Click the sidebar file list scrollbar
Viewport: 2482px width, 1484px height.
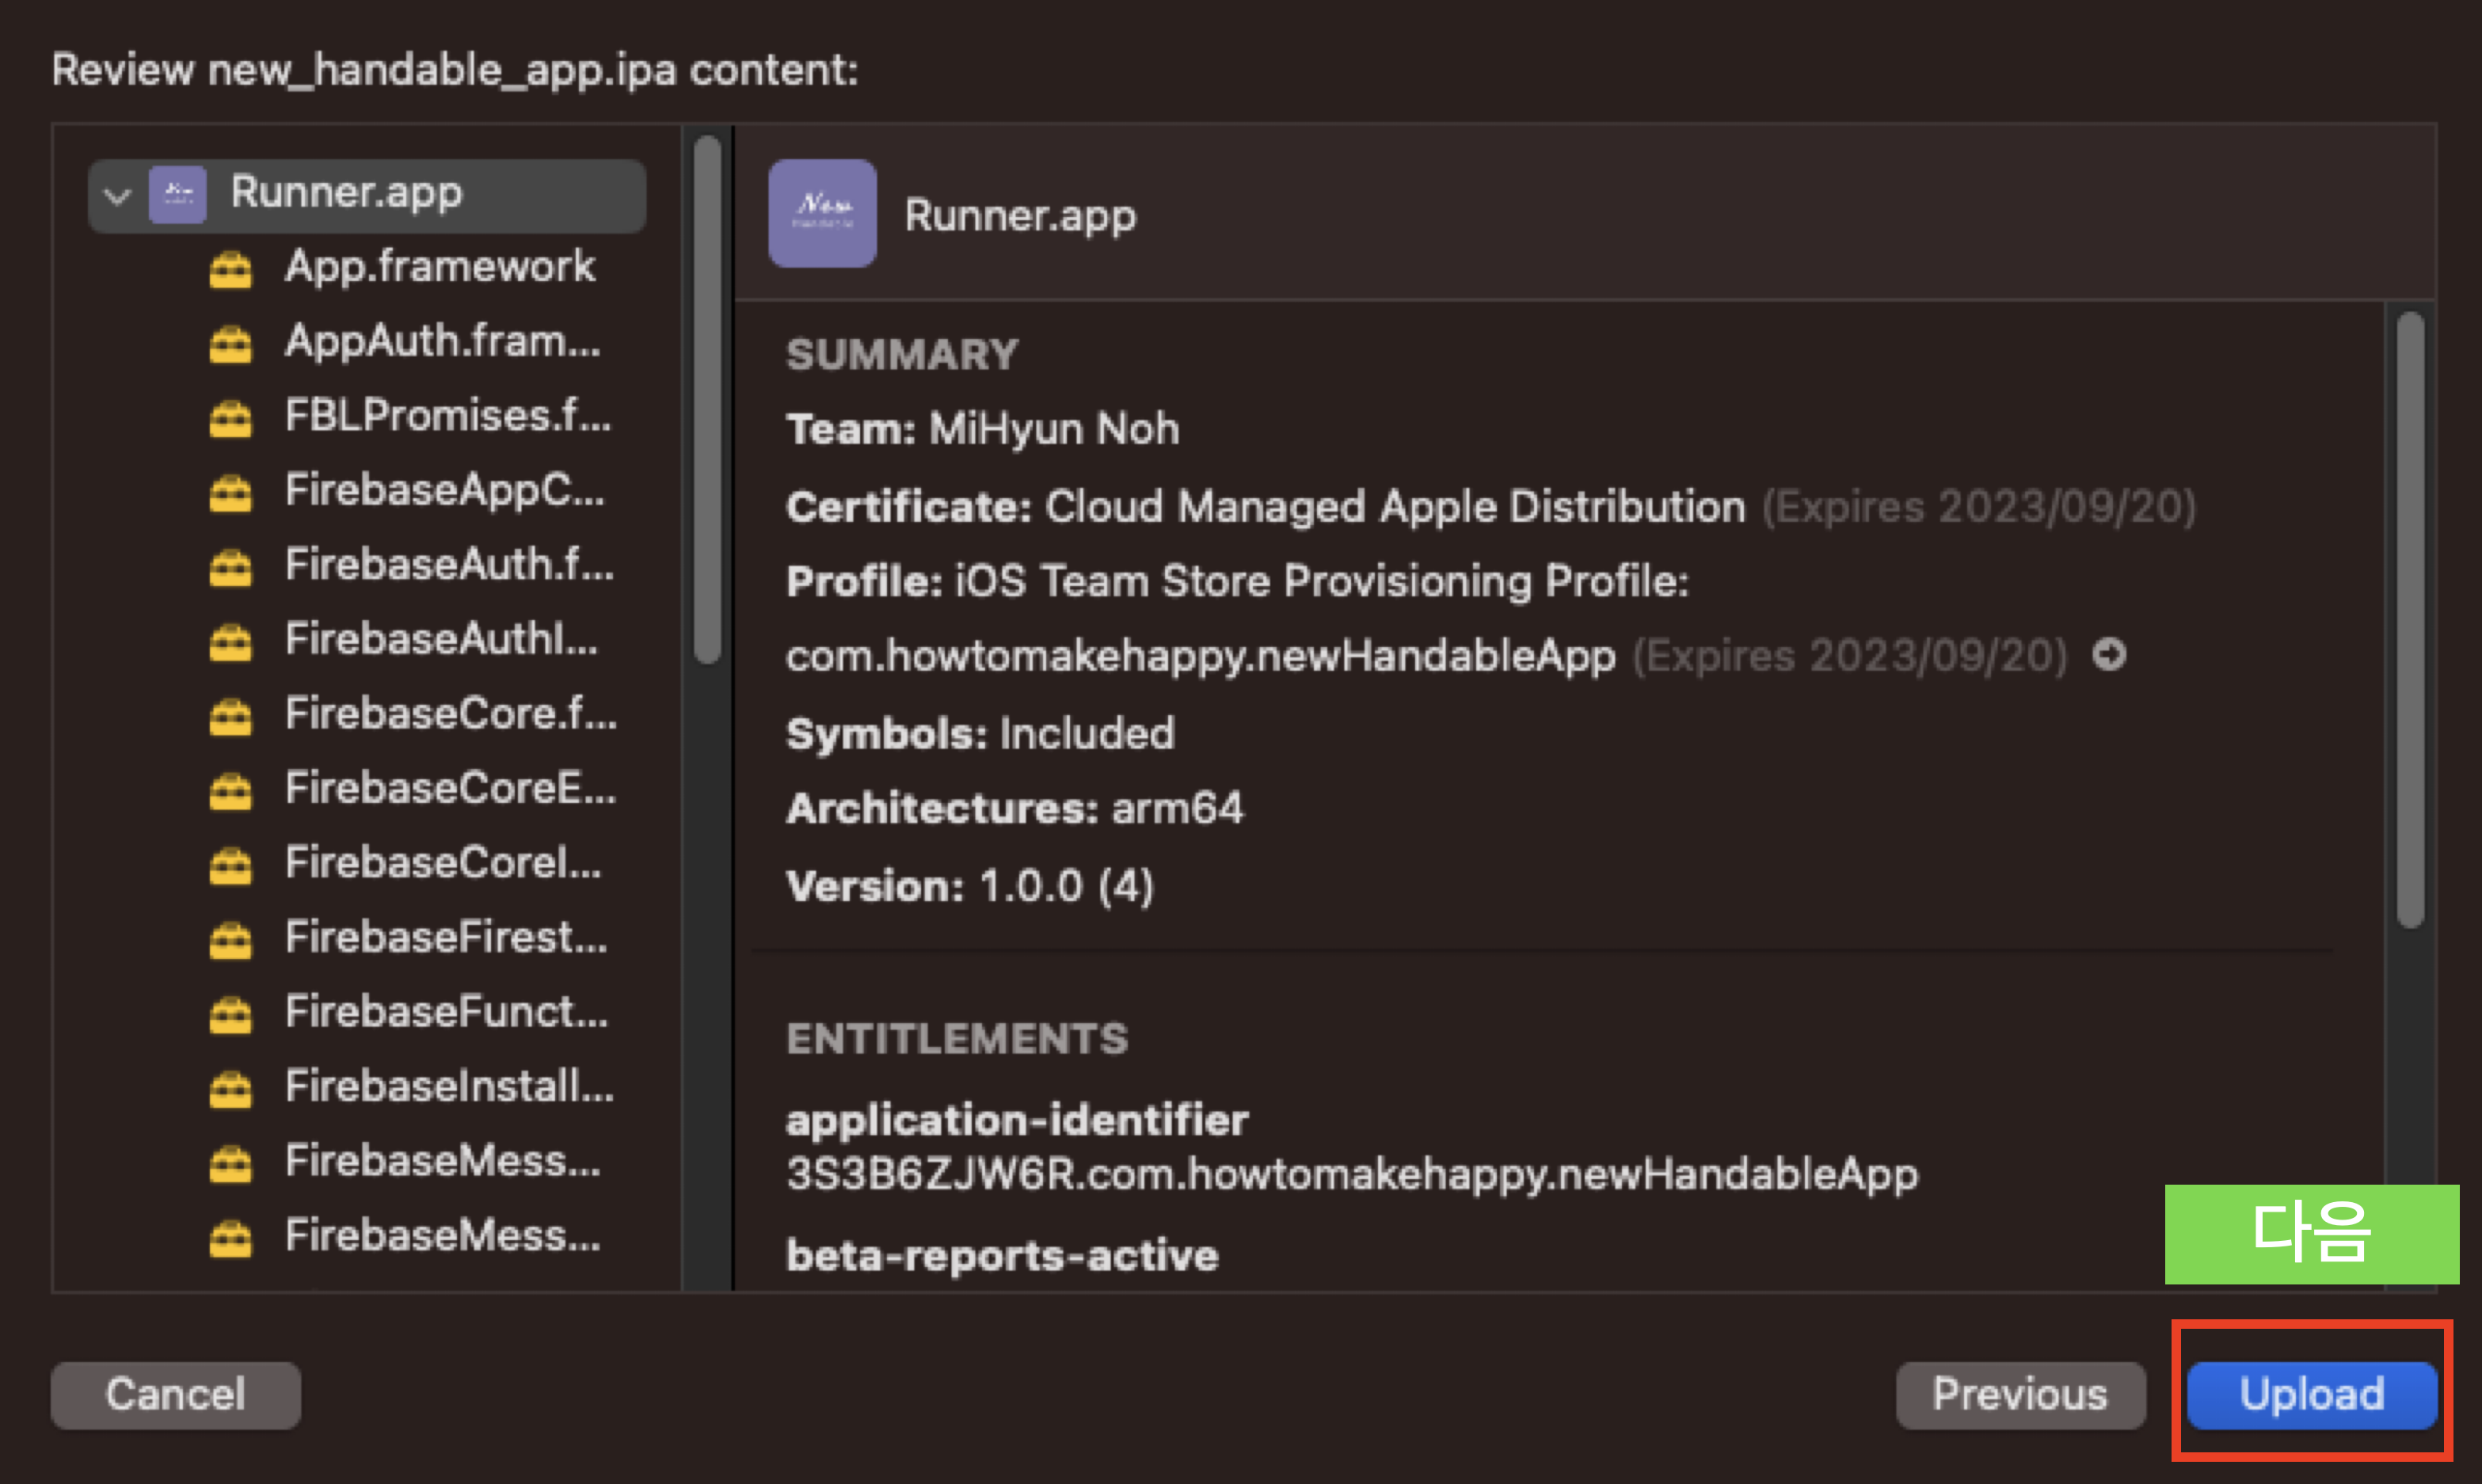point(707,400)
